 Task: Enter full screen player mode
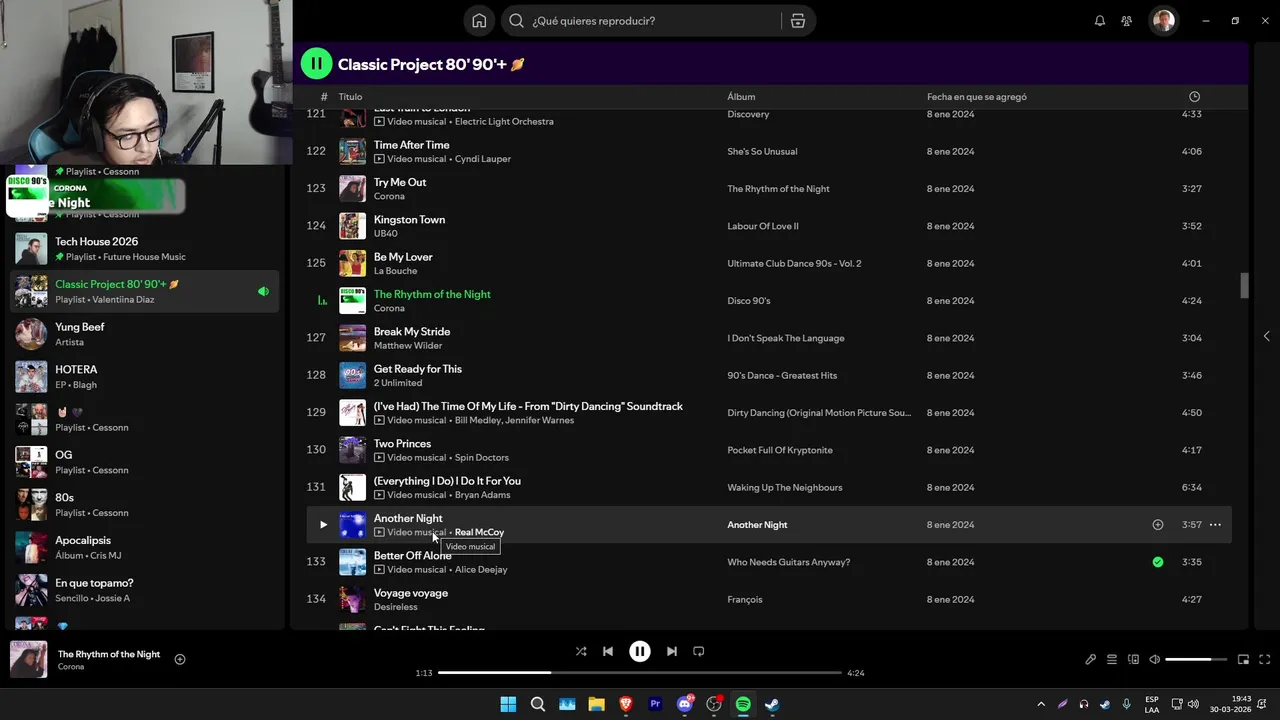[1265, 659]
